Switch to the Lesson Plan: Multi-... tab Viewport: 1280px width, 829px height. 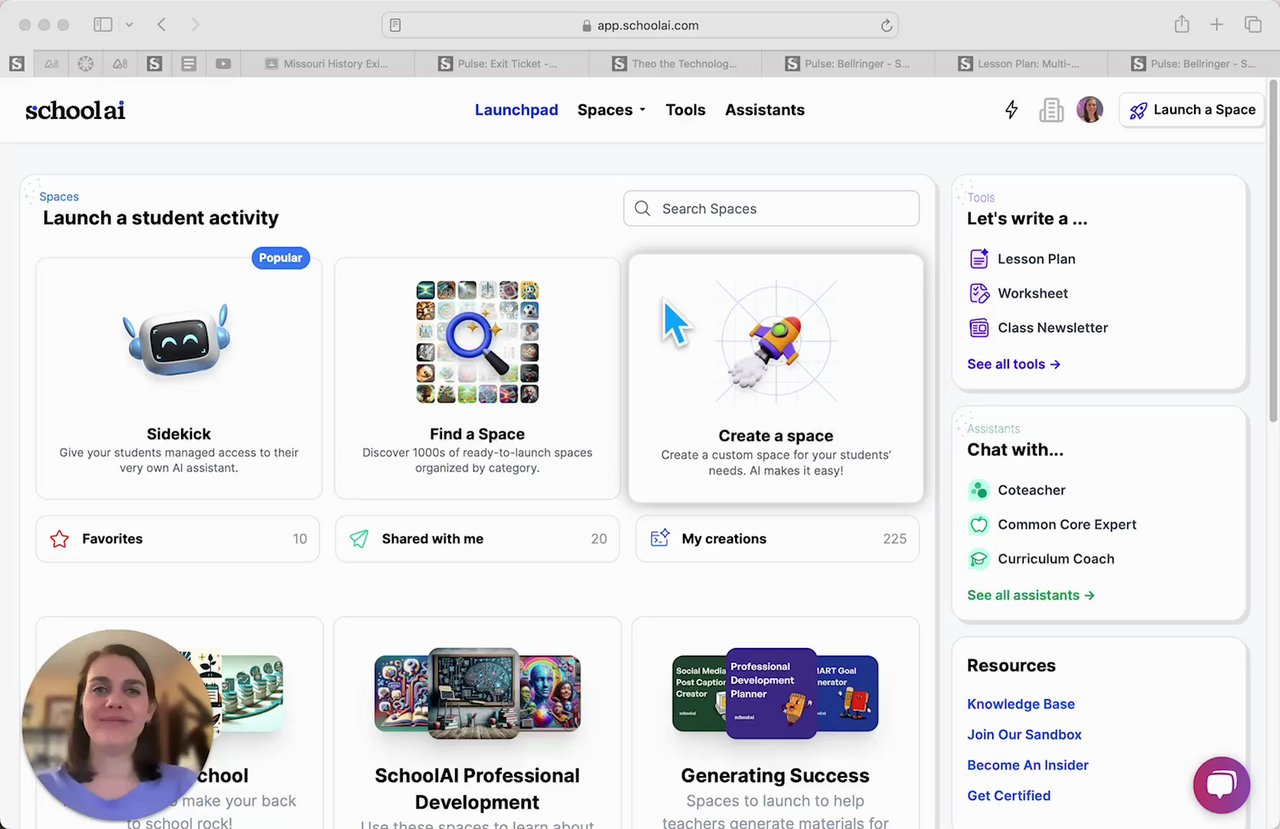(x=1020, y=64)
